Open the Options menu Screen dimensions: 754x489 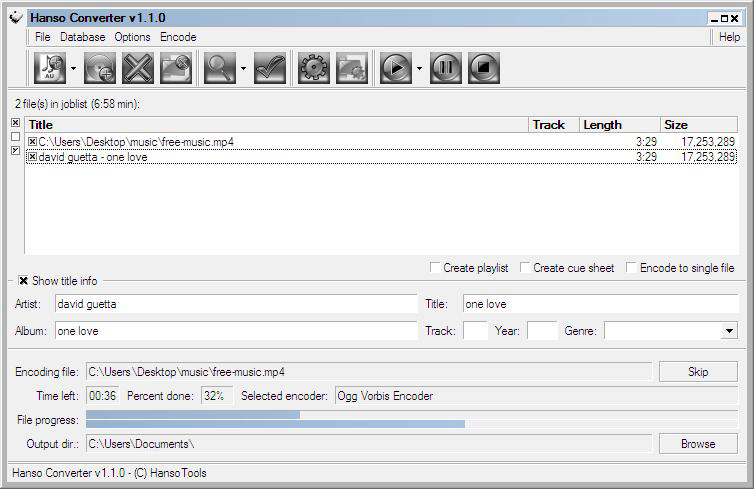[132, 37]
